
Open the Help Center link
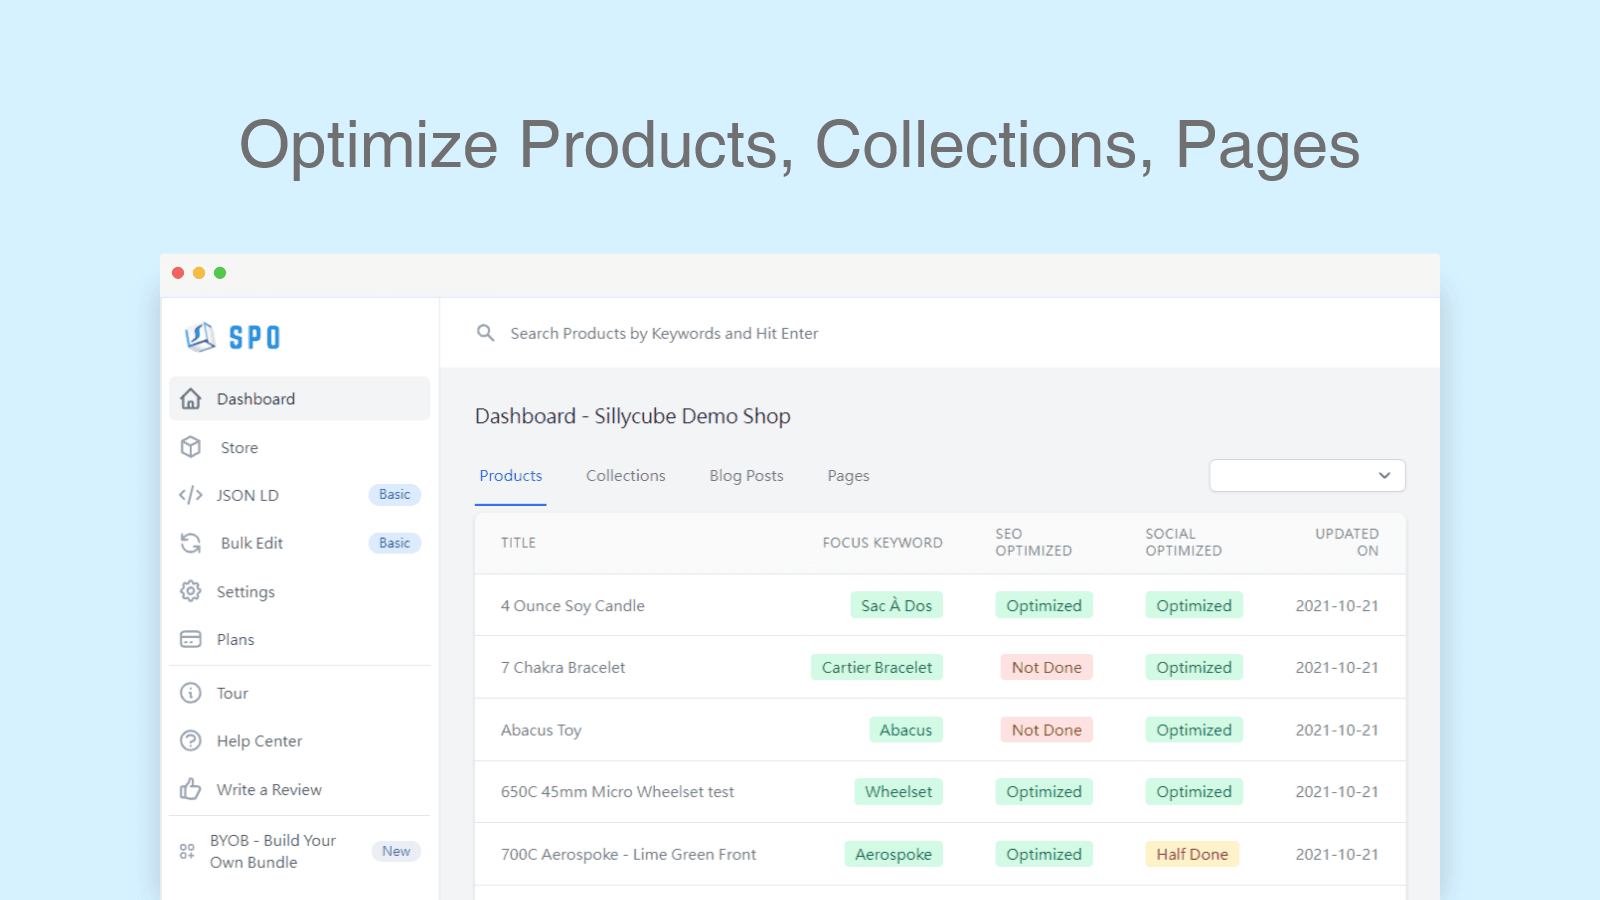point(259,741)
